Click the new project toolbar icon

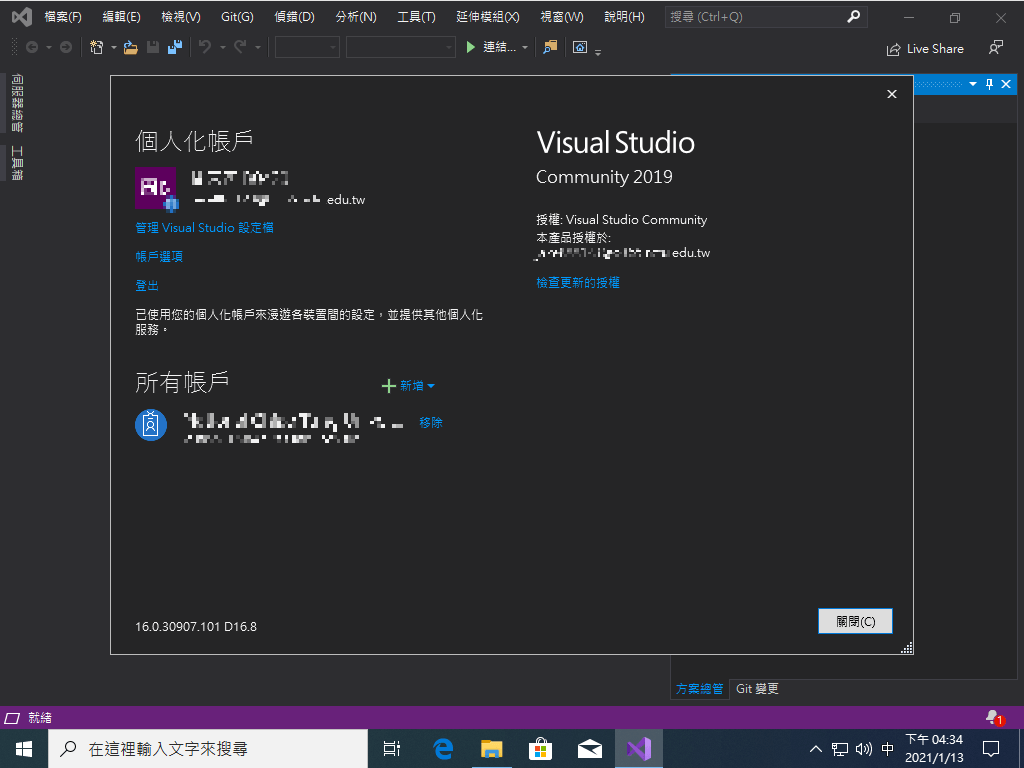pos(96,47)
